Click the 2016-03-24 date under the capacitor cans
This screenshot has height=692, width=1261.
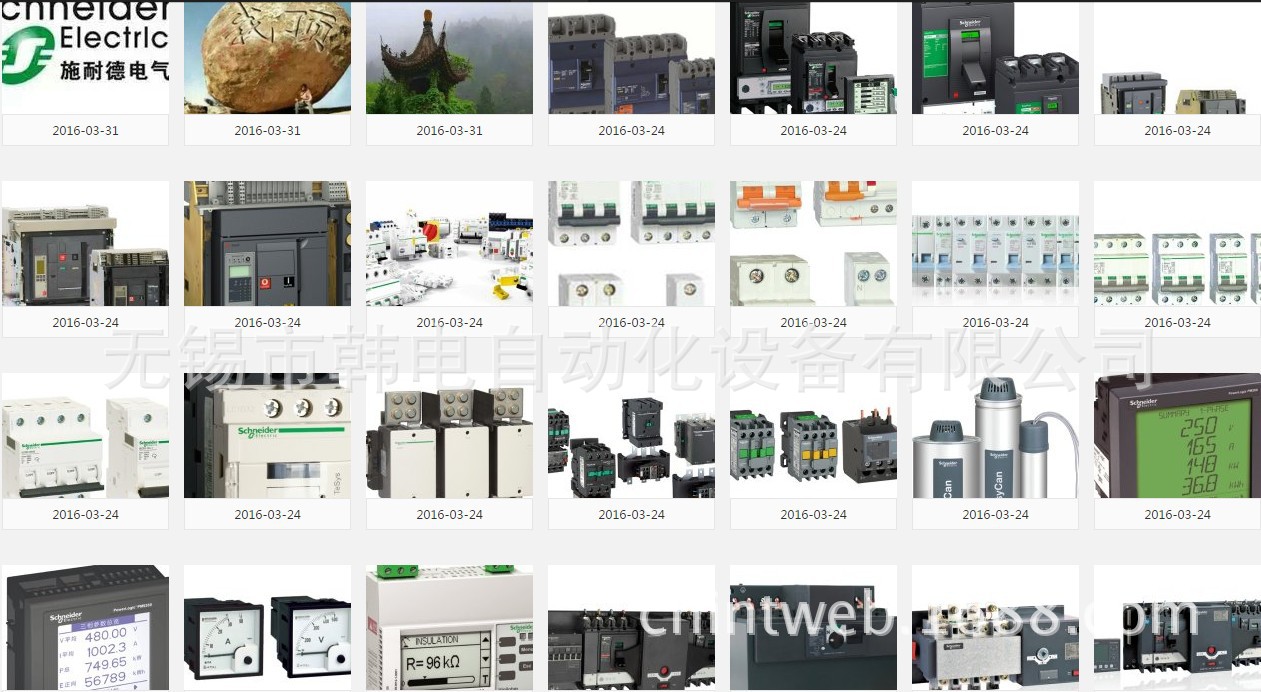coord(995,515)
